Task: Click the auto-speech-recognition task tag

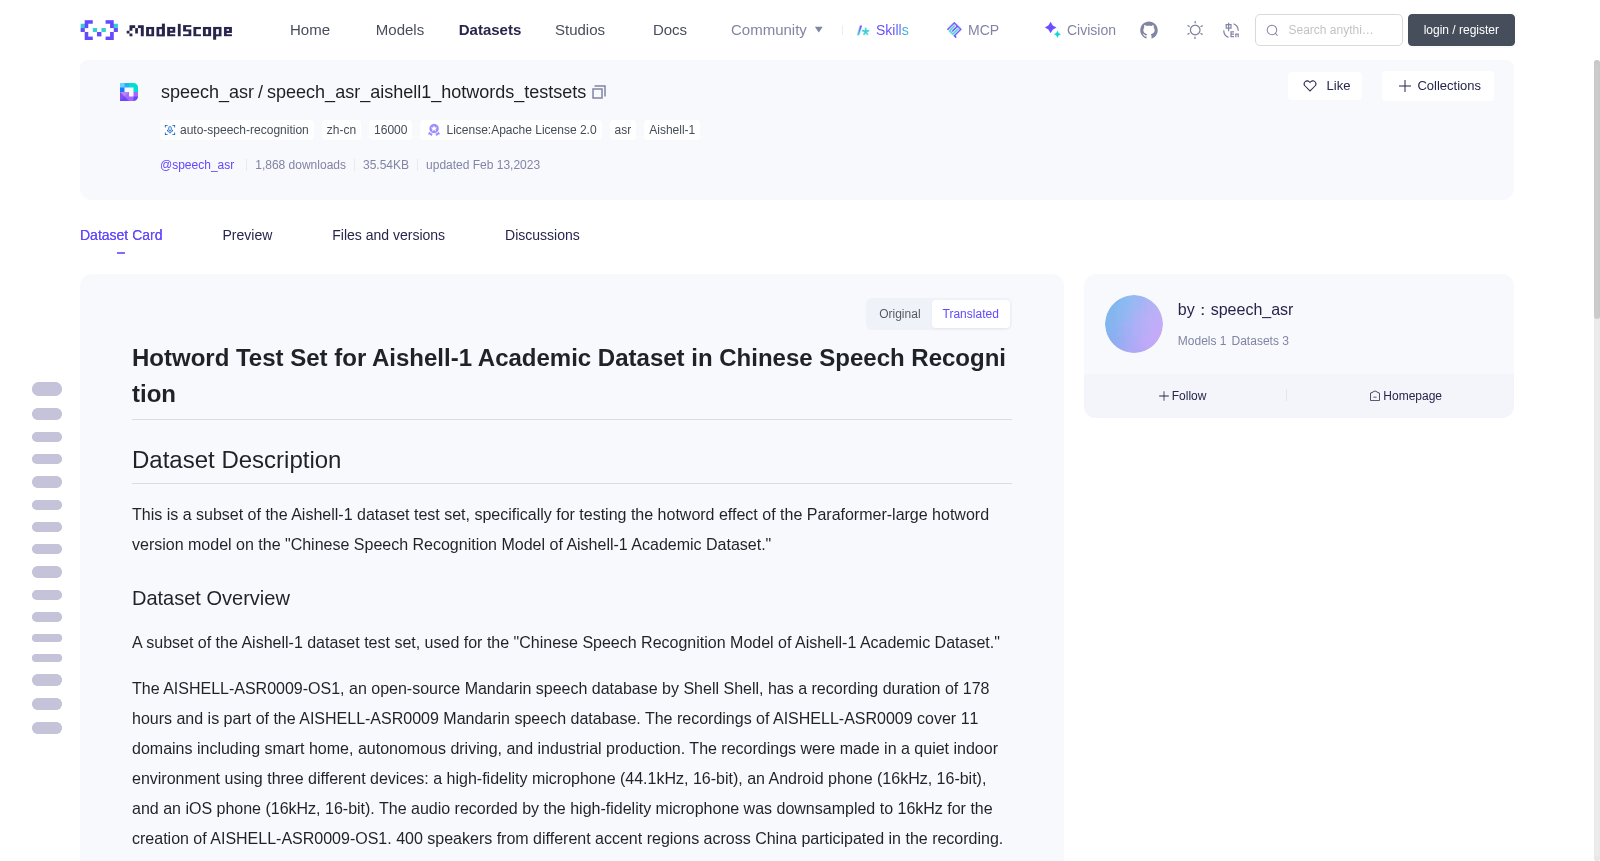Action: pyautogui.click(x=236, y=130)
